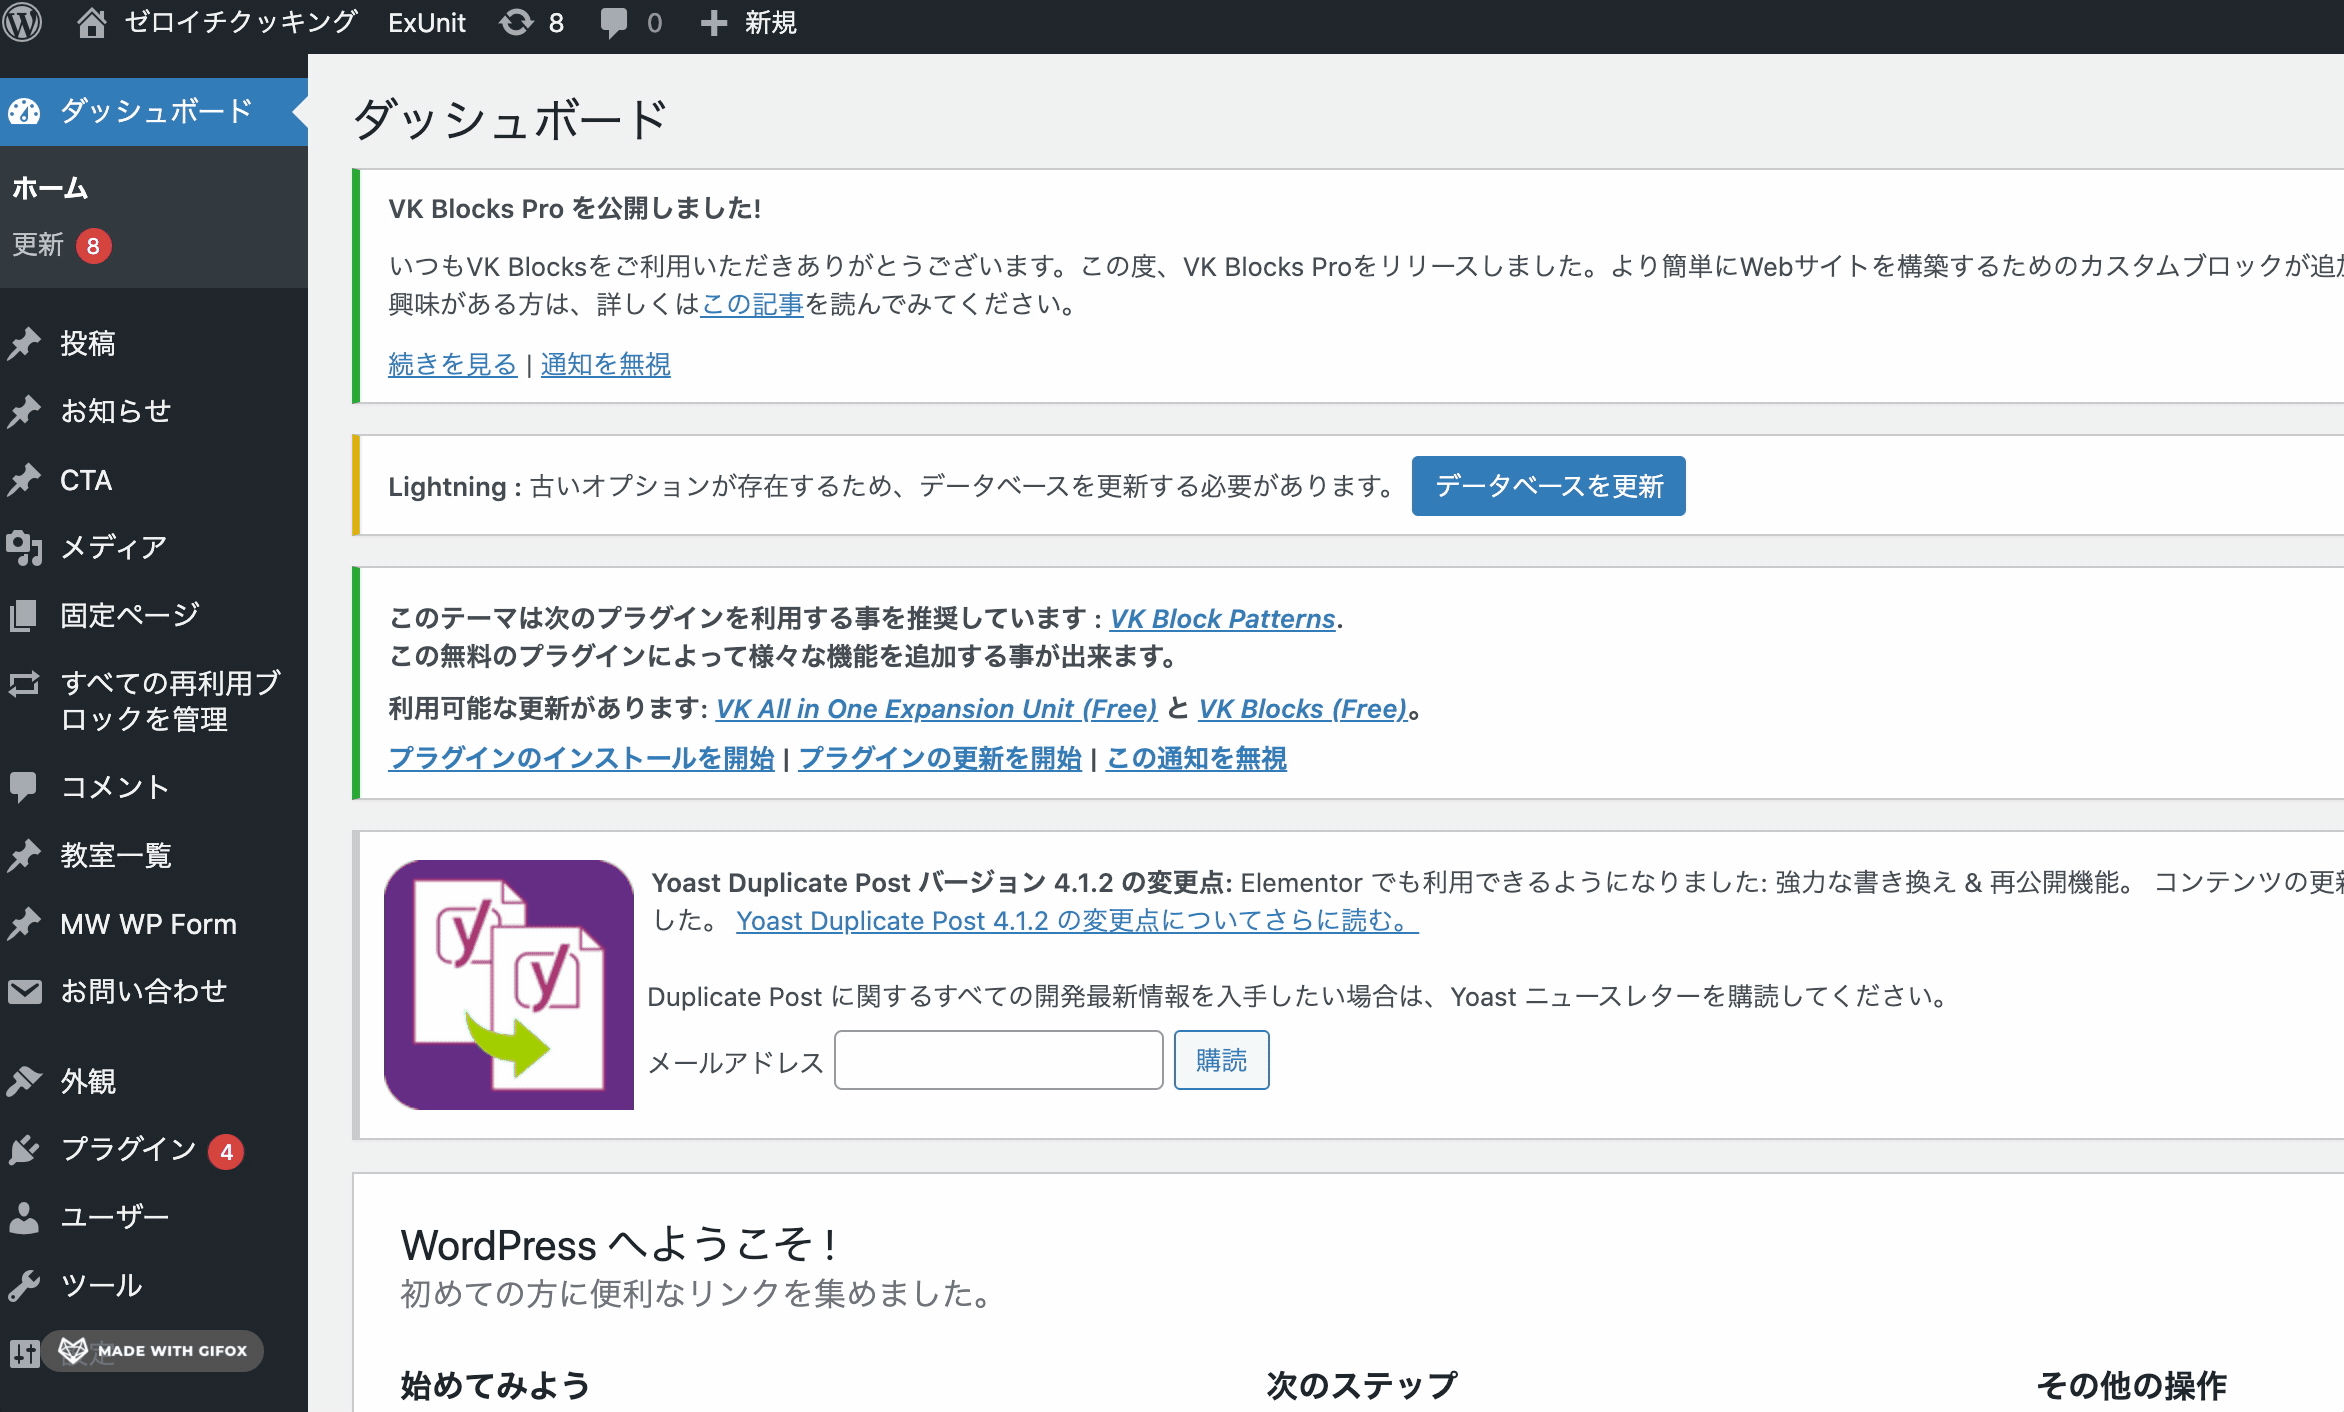Screen dimensions: 2344x1412
Task: Click the コメント speech bubble icon
Action: 24,787
